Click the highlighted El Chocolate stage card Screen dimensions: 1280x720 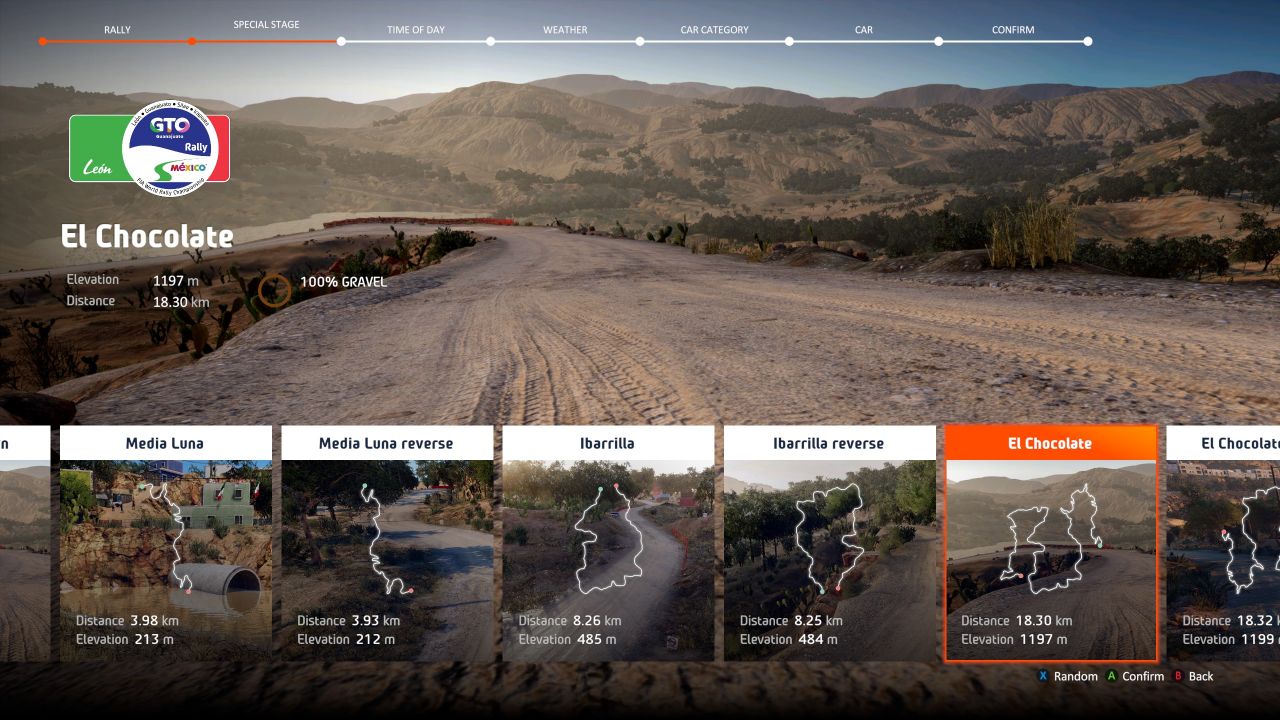coord(1050,543)
